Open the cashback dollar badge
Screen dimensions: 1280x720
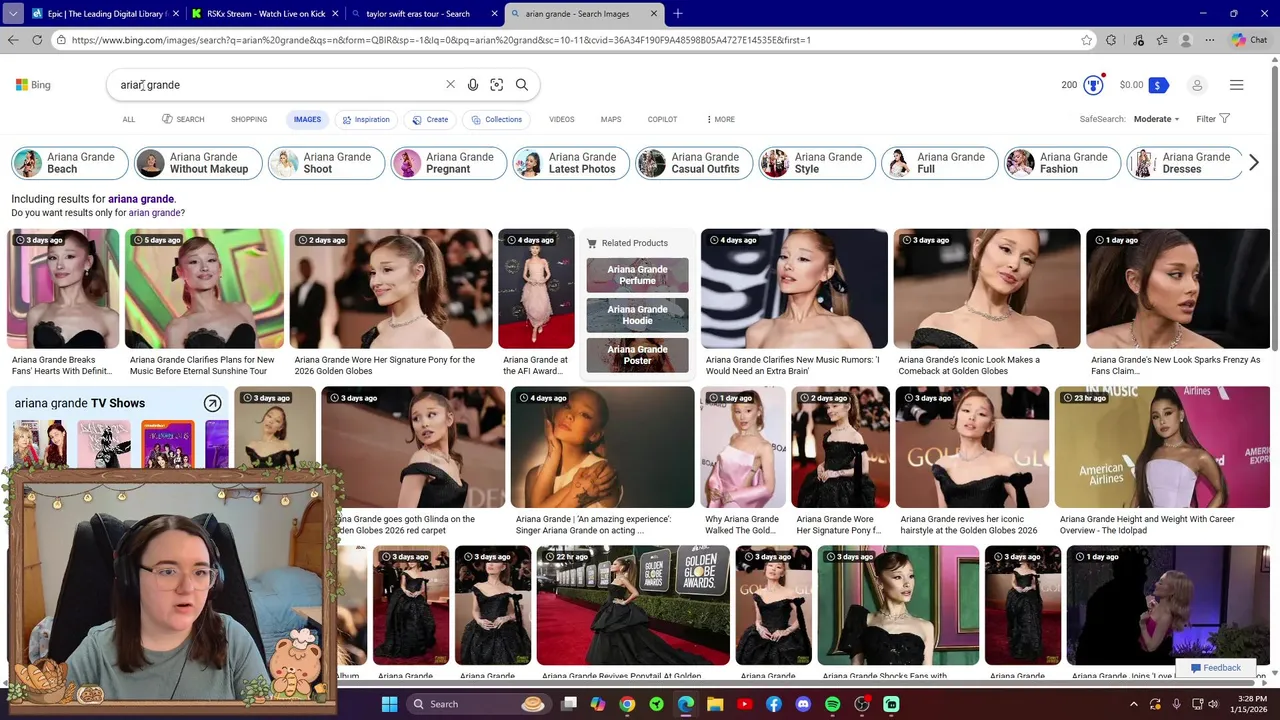click(x=1158, y=85)
